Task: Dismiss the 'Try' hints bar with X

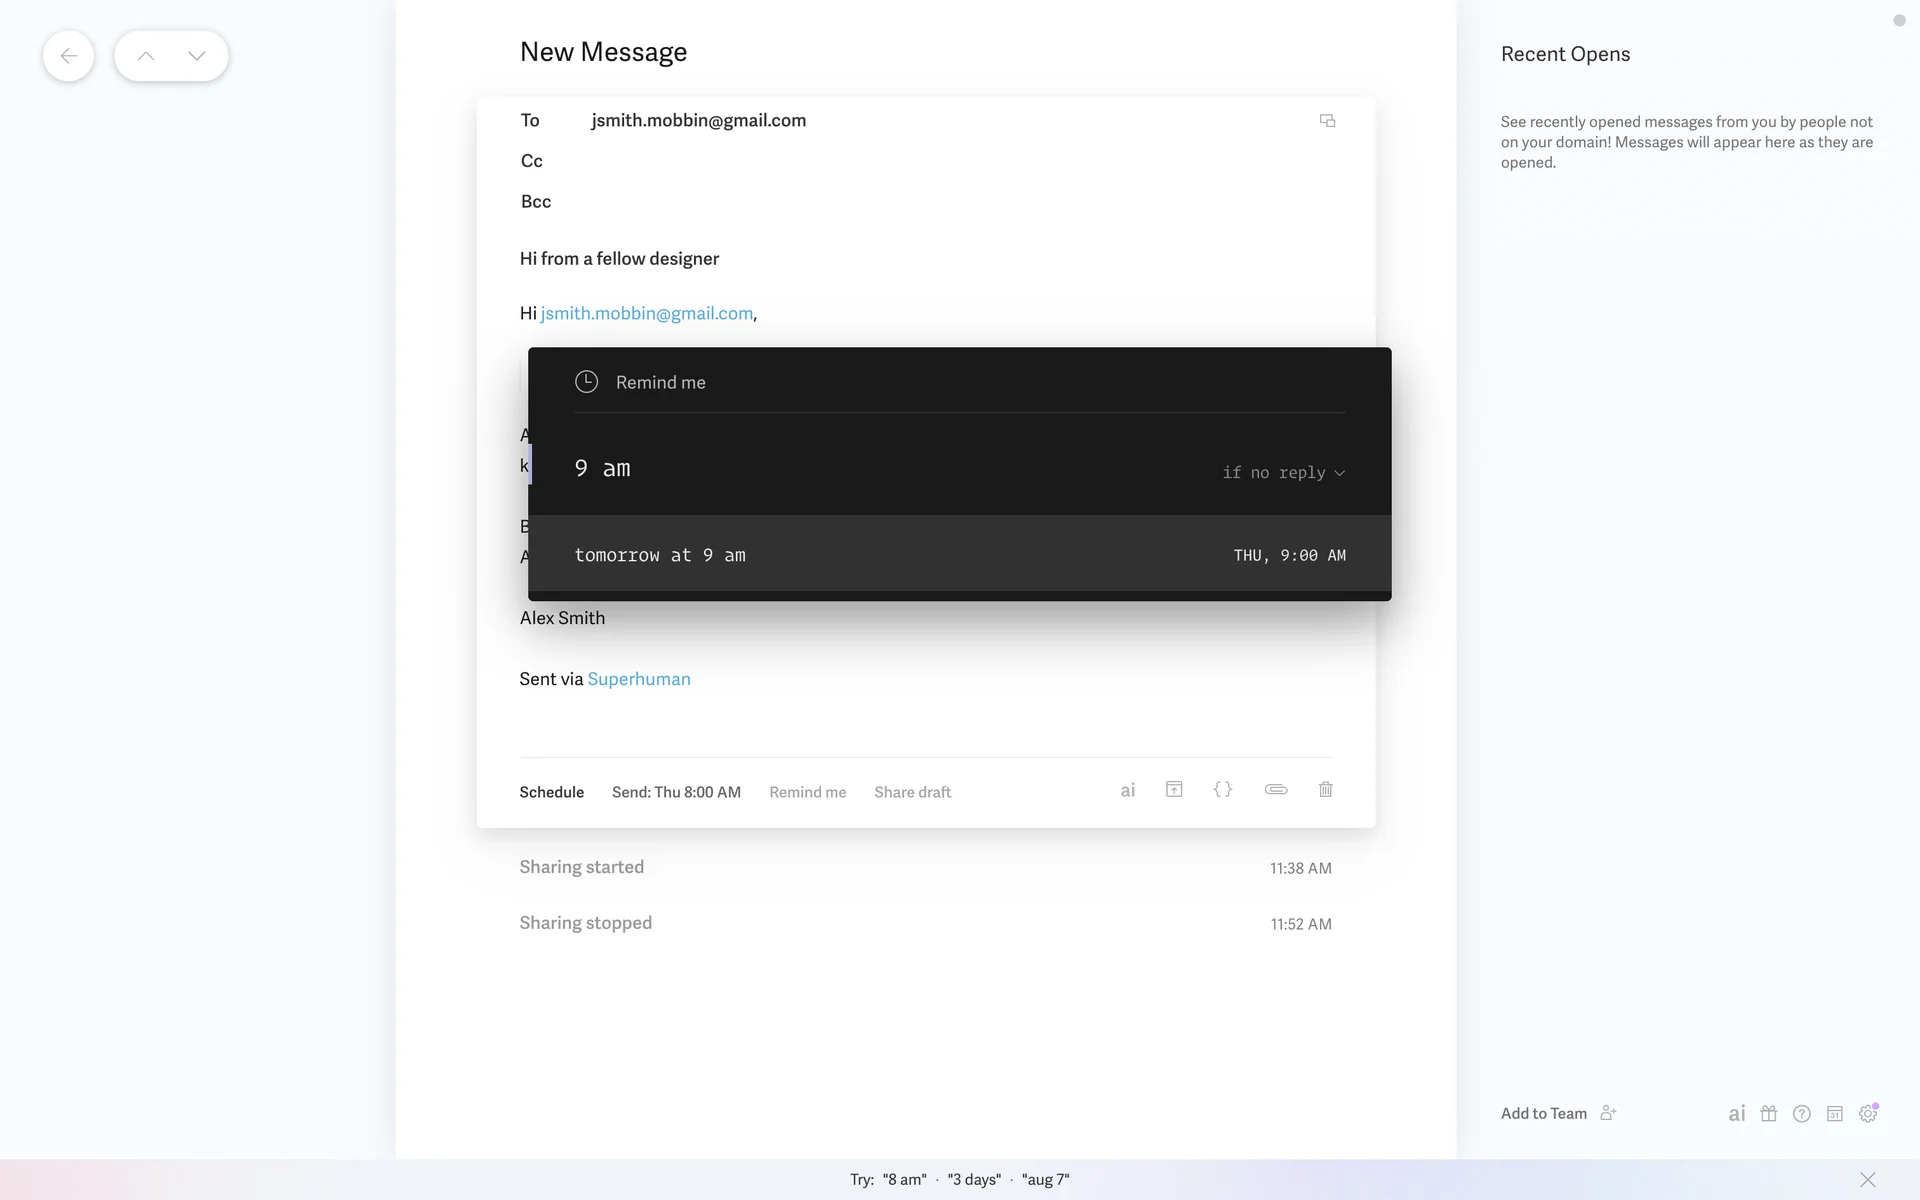Action: coord(1867,1179)
